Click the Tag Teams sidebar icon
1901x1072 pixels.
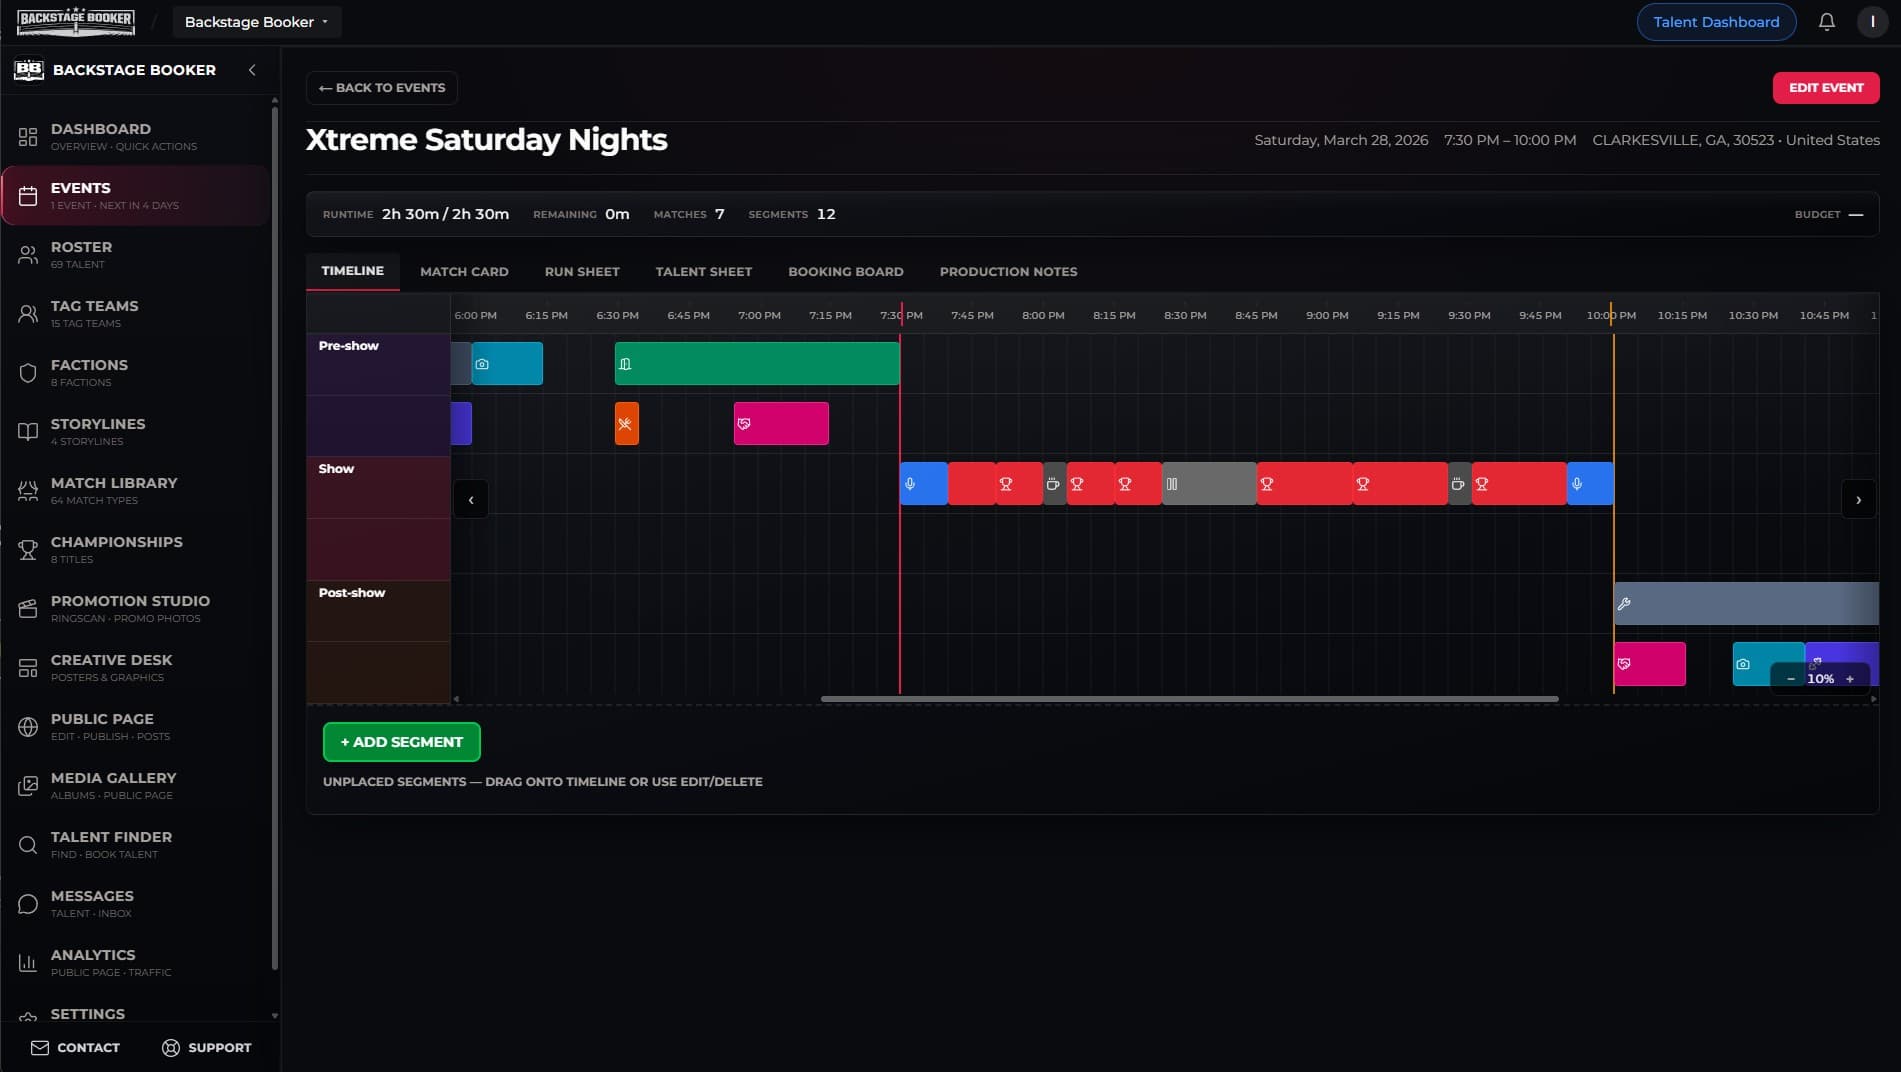[x=27, y=313]
